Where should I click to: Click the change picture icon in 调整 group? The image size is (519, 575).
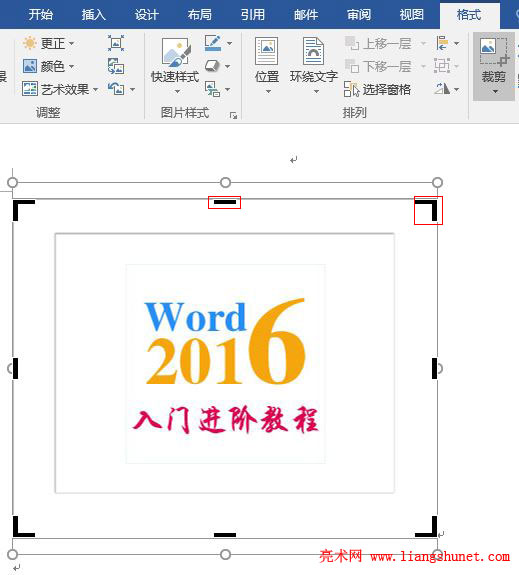click(116, 66)
